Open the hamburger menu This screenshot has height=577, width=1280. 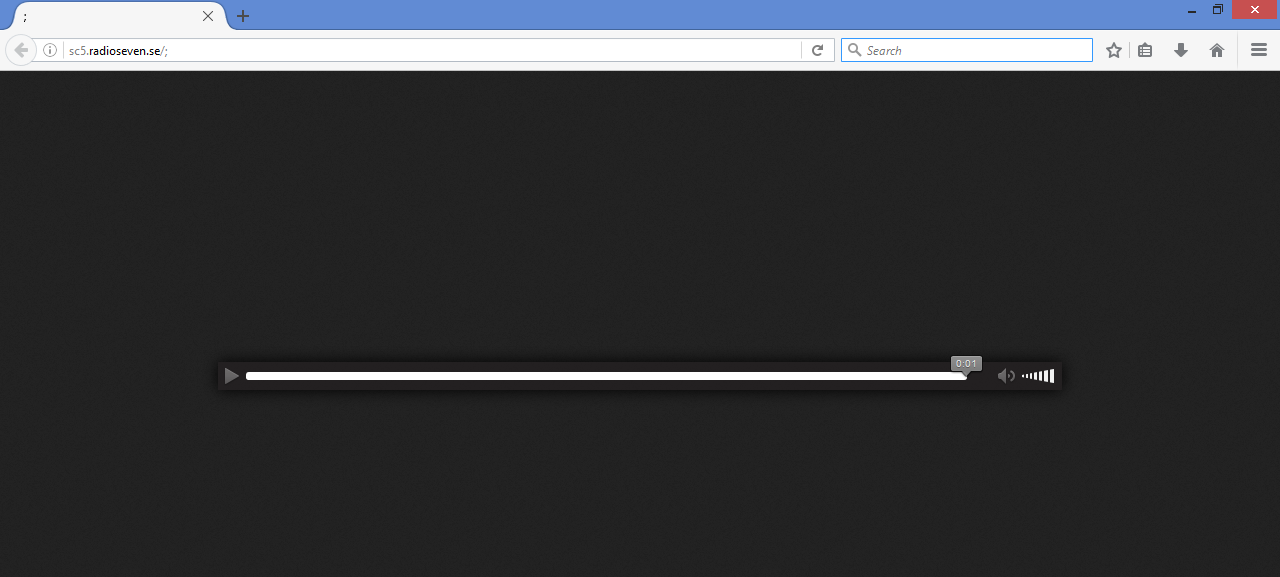tap(1259, 50)
